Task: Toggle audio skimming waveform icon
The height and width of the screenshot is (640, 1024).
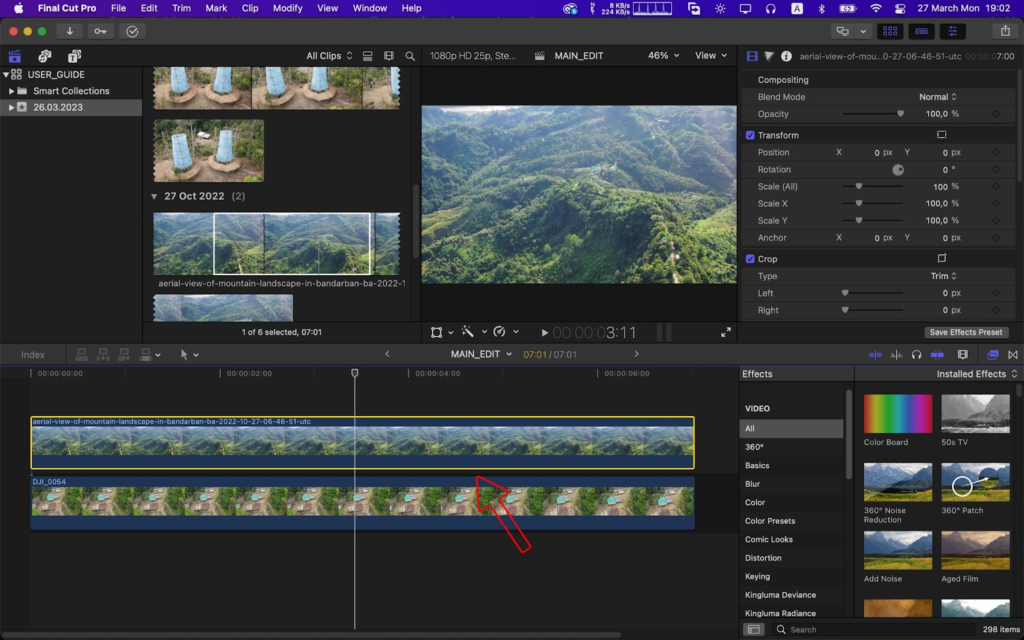Action: 896,355
